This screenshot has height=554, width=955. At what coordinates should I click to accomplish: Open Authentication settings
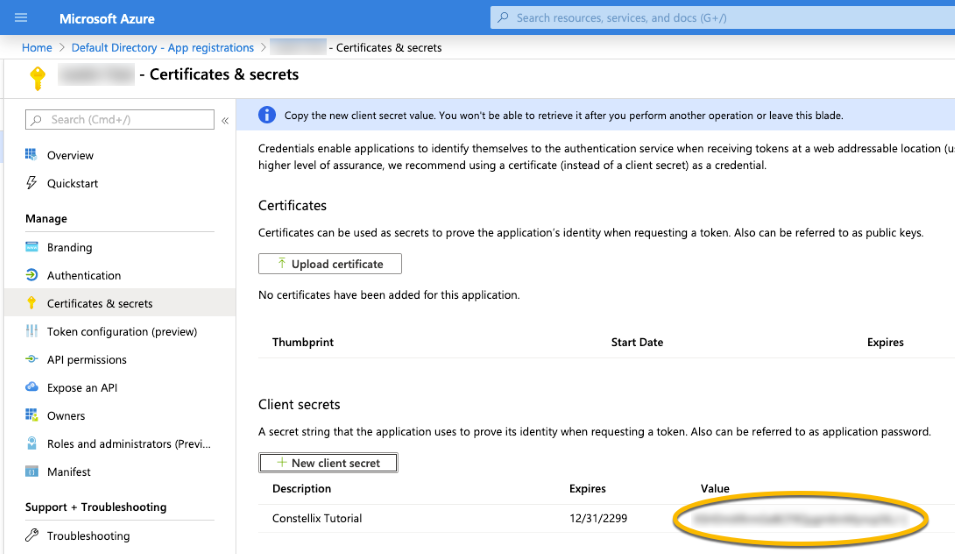point(84,276)
